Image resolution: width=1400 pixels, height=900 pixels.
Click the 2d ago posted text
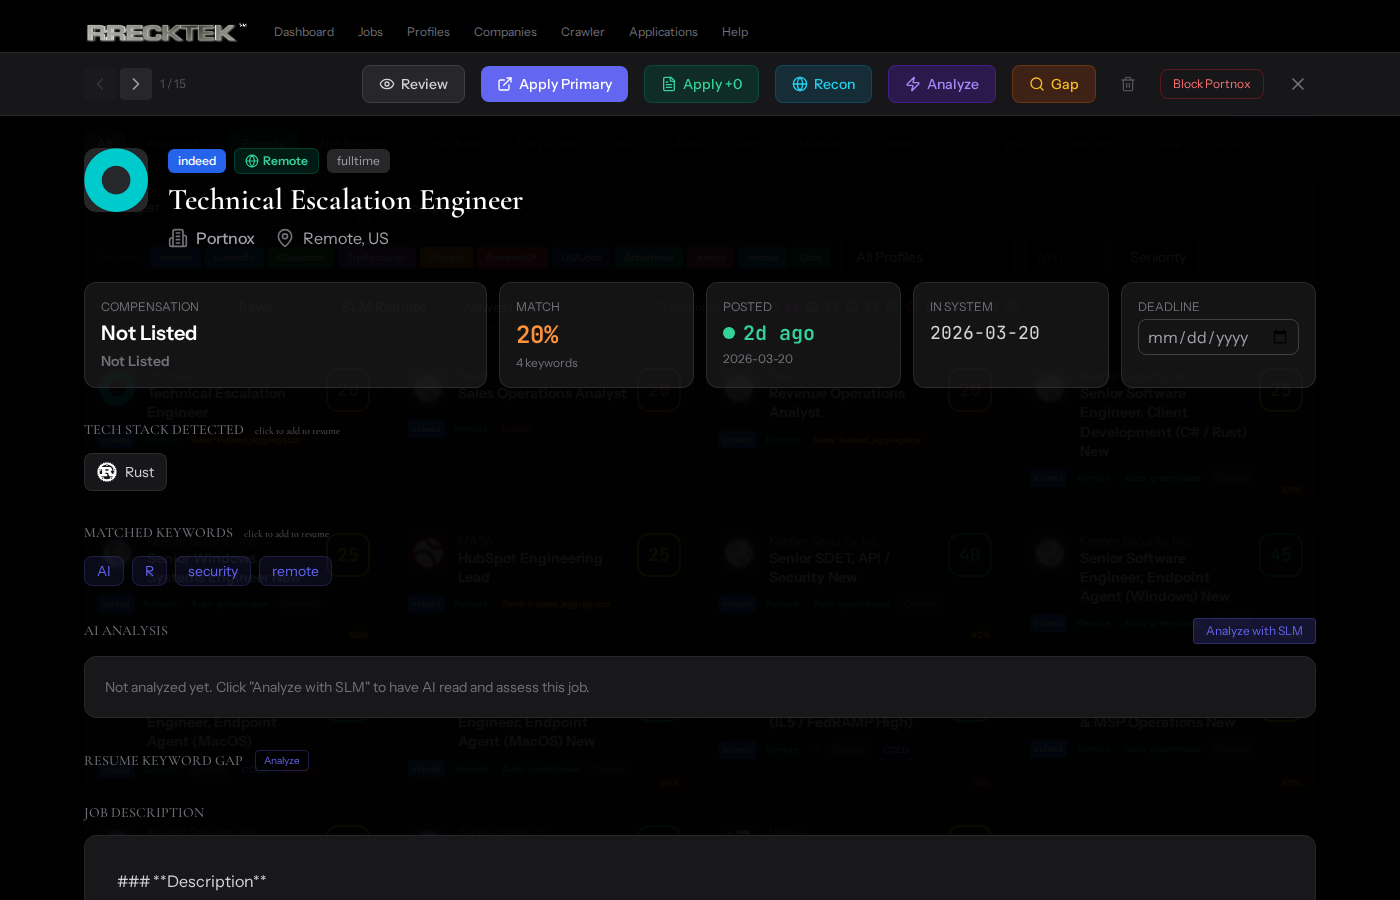779,333
